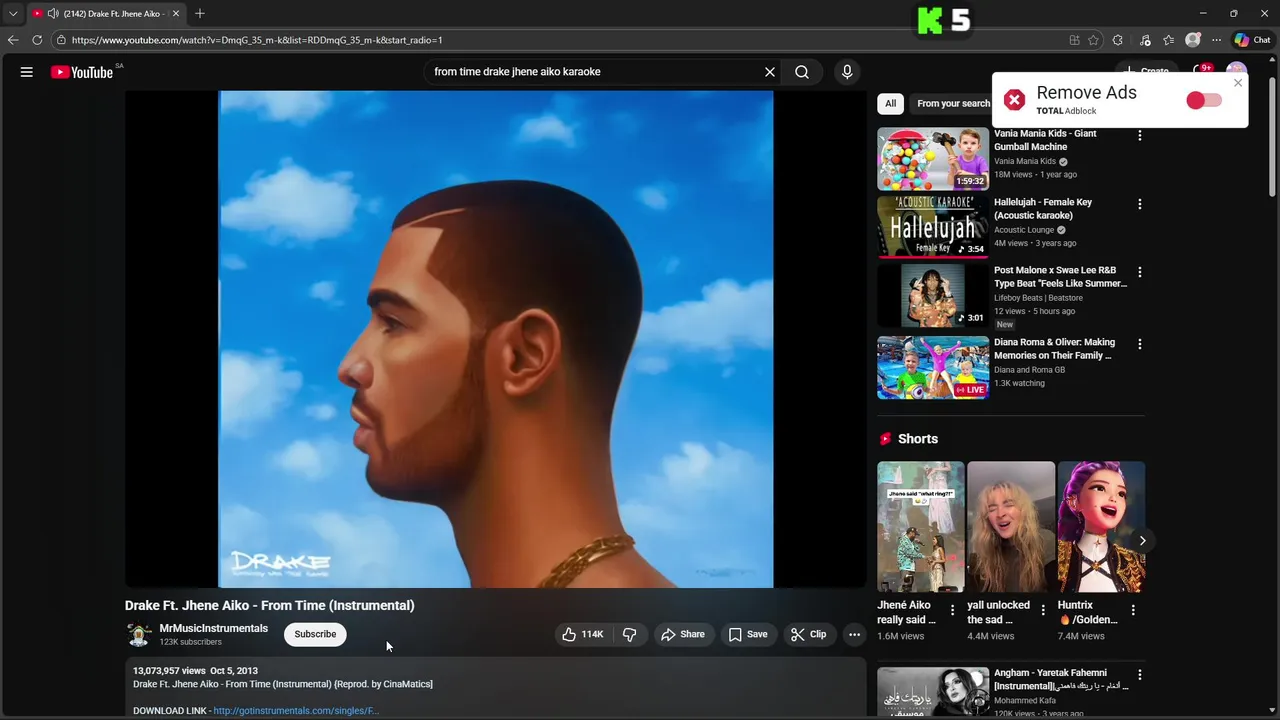This screenshot has height=720, width=1280.
Task: Save video to a playlist
Action: [x=748, y=634]
